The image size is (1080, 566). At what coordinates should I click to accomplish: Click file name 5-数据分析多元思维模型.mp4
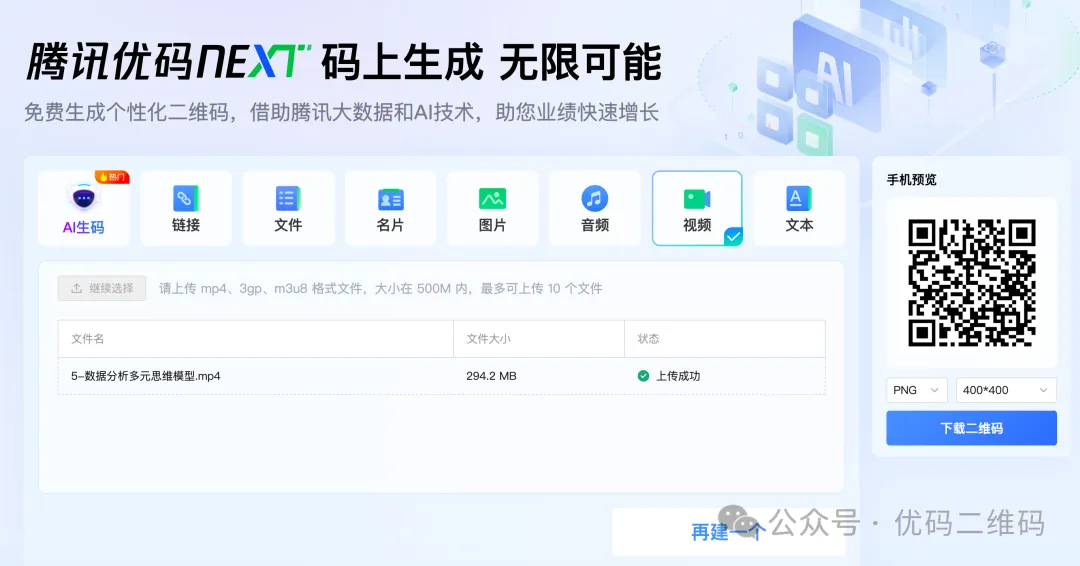coord(145,376)
